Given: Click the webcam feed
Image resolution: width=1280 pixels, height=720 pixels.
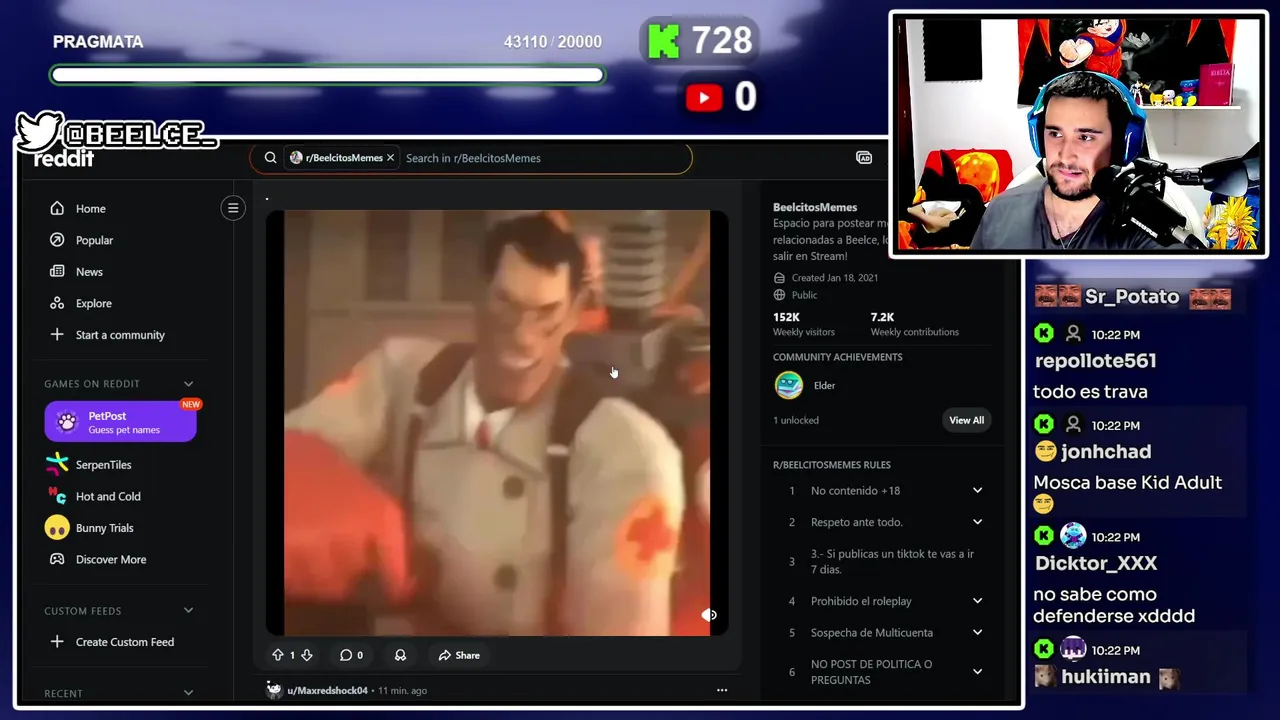Looking at the screenshot, I should [1078, 134].
